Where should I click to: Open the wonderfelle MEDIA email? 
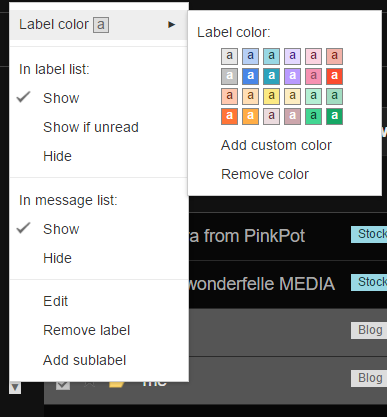click(x=262, y=284)
